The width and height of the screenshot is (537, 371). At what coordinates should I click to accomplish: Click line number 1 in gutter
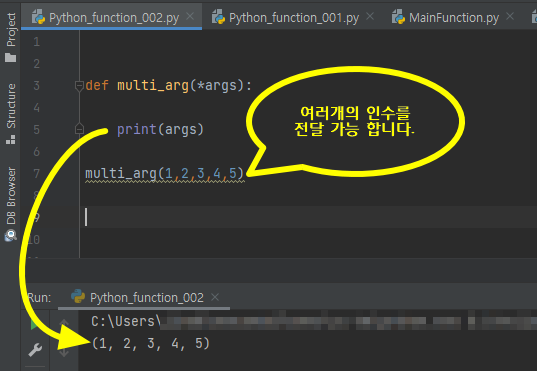36,42
